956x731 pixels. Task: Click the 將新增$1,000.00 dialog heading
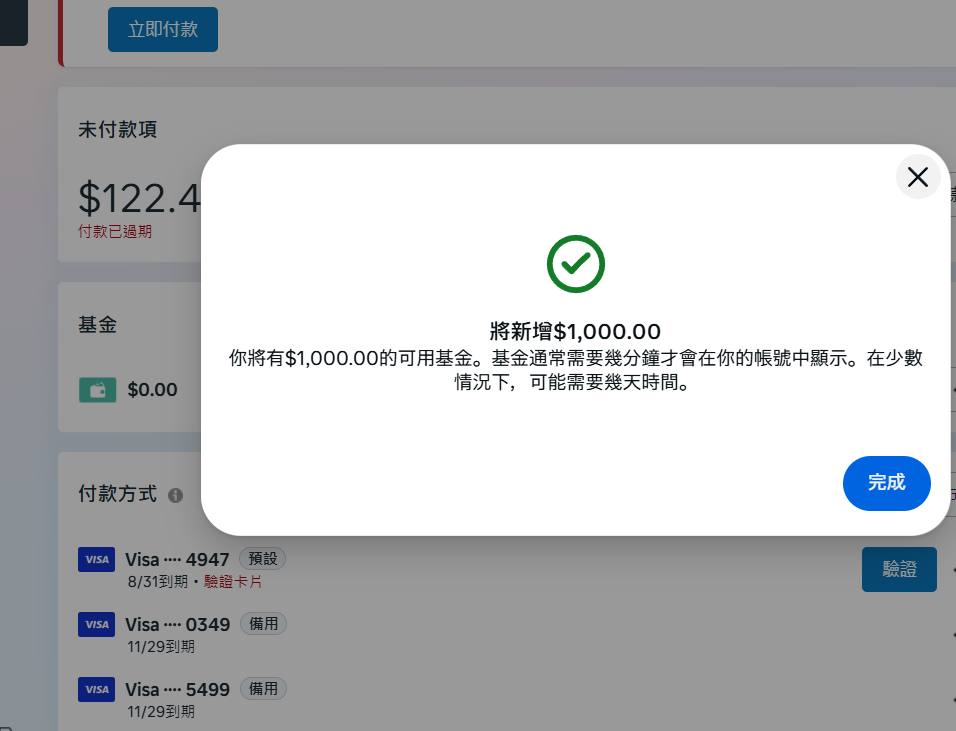(575, 332)
